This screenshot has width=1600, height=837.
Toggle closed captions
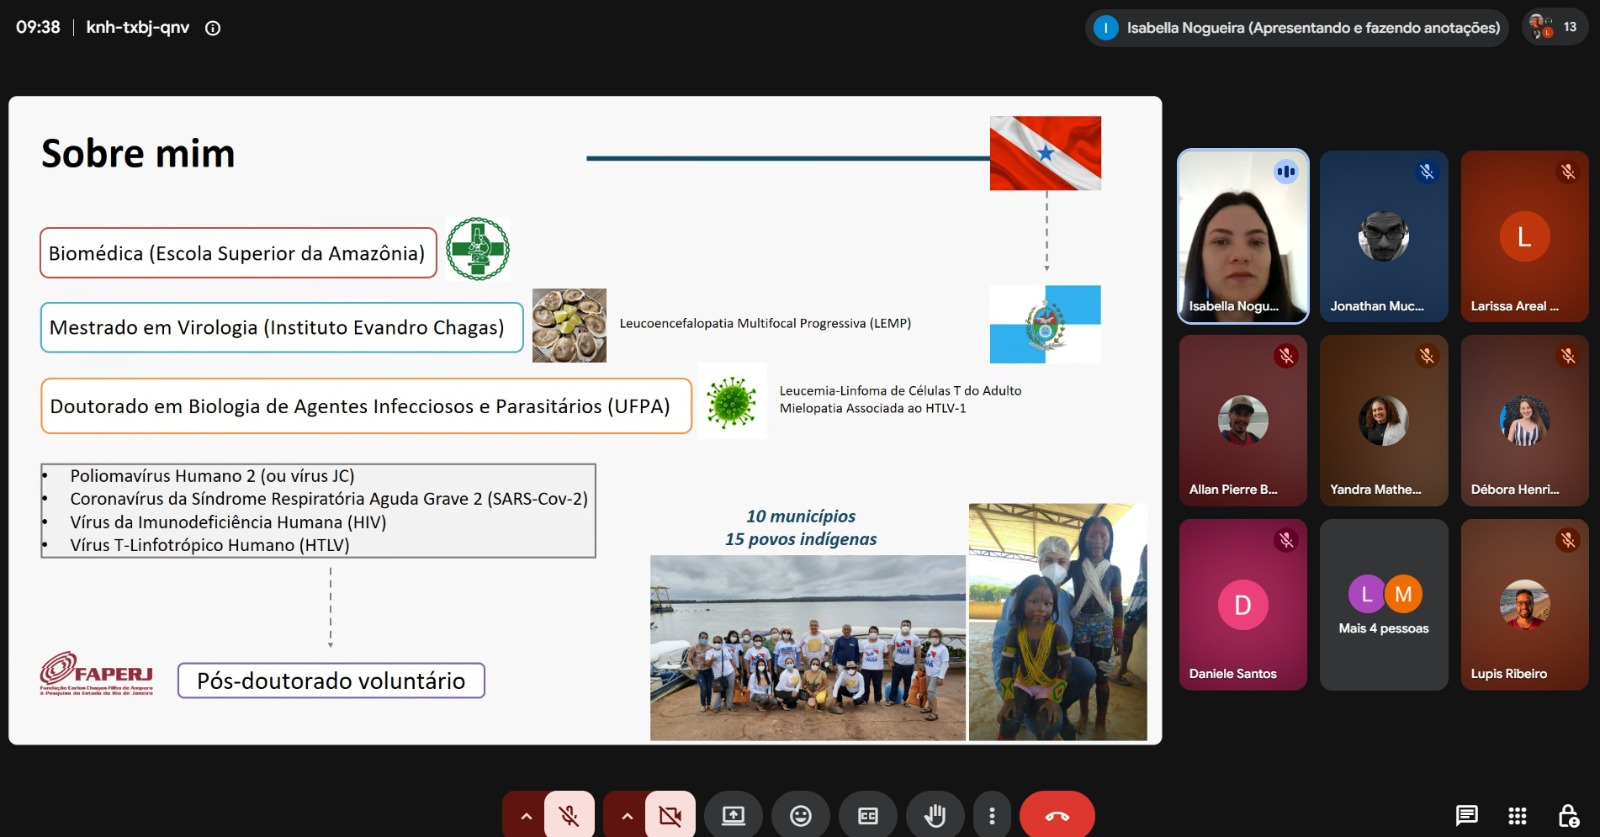tap(868, 816)
